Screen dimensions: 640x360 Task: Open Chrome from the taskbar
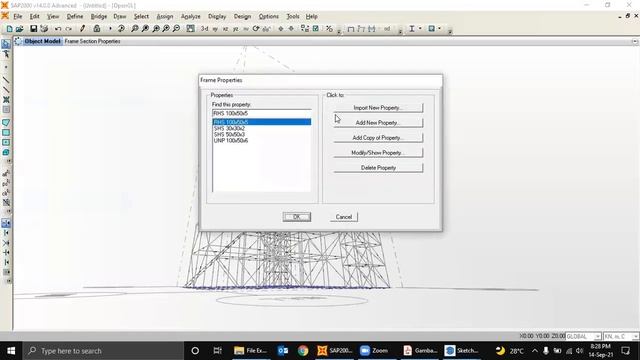pos(303,351)
